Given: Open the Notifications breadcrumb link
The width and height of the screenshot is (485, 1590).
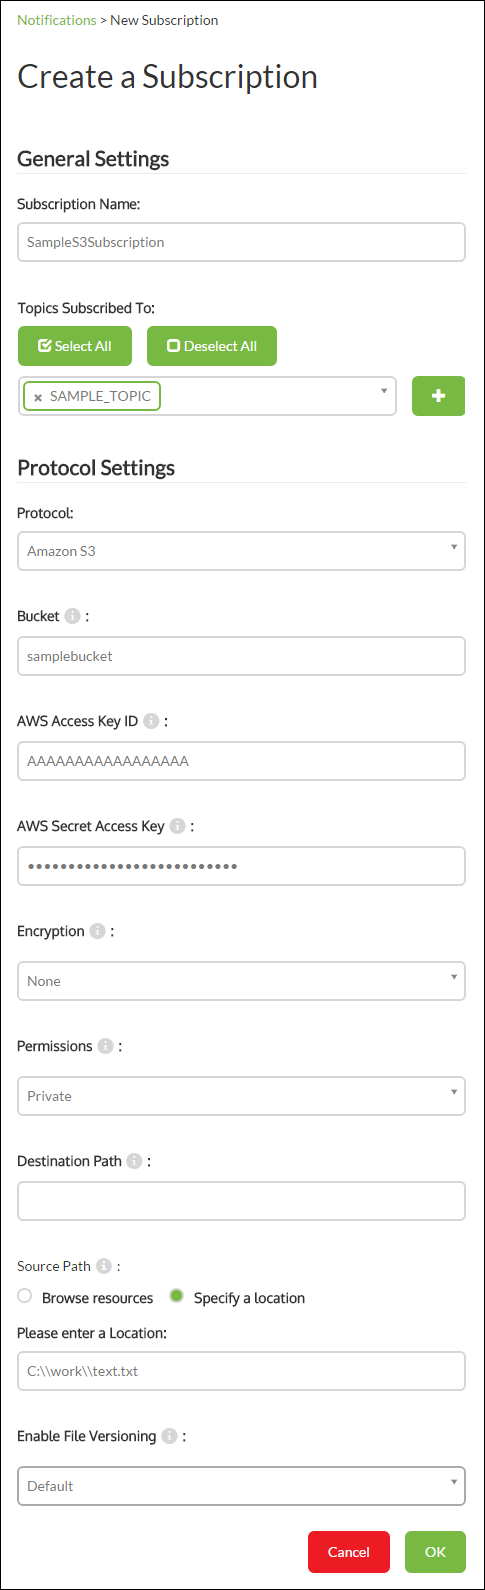Looking at the screenshot, I should [57, 20].
